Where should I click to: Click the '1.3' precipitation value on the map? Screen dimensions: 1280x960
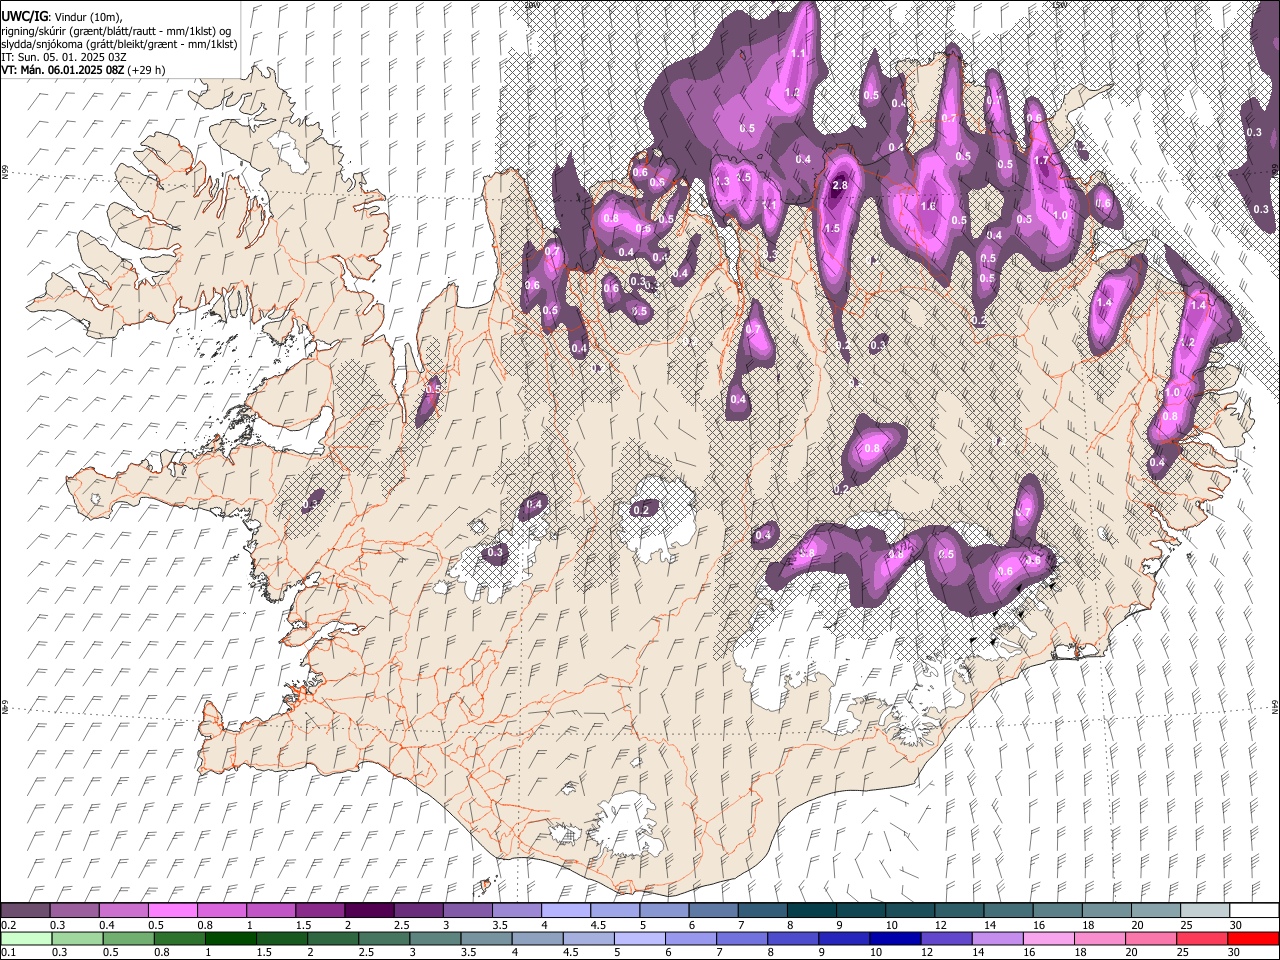pos(722,181)
